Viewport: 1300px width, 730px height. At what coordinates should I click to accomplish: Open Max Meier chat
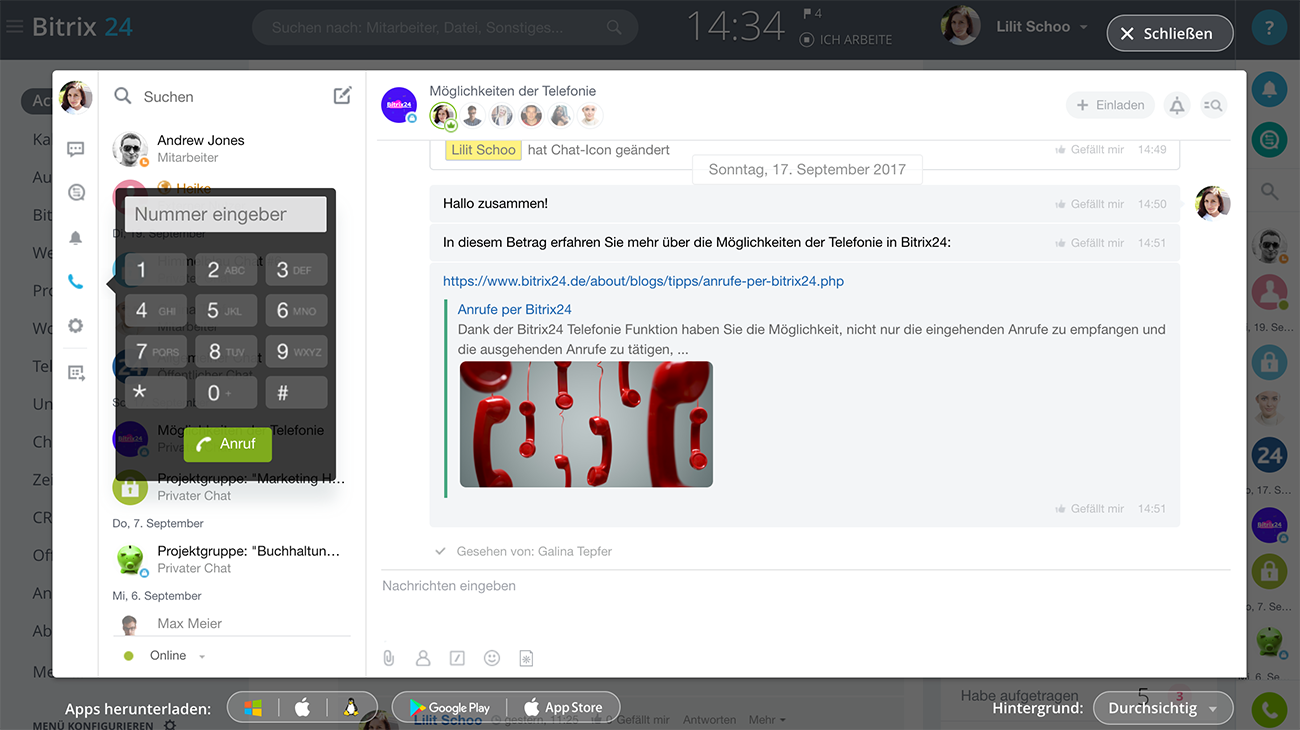(x=231, y=624)
